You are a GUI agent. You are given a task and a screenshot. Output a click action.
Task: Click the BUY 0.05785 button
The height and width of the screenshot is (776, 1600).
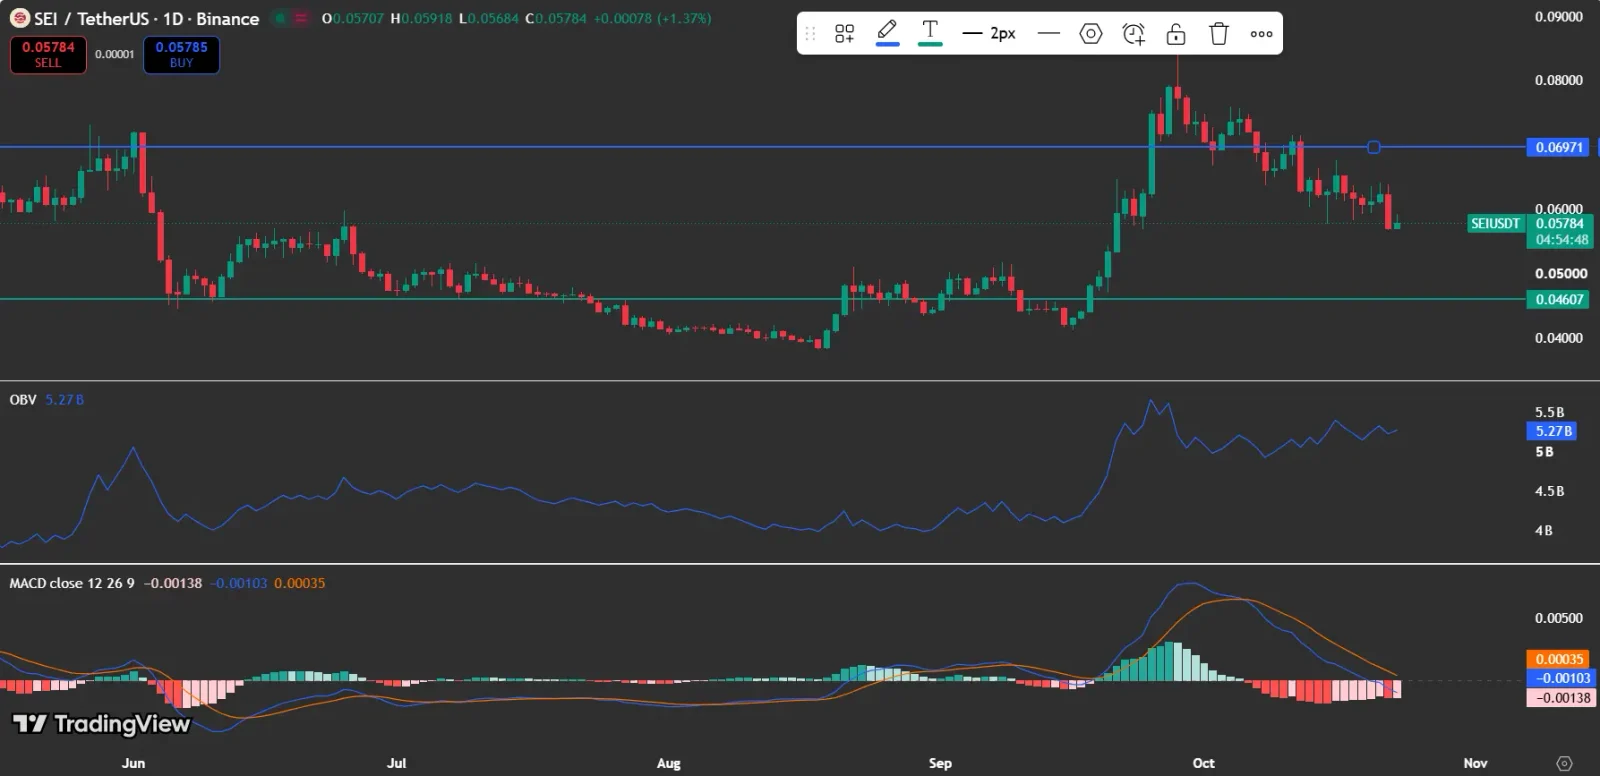click(181, 54)
